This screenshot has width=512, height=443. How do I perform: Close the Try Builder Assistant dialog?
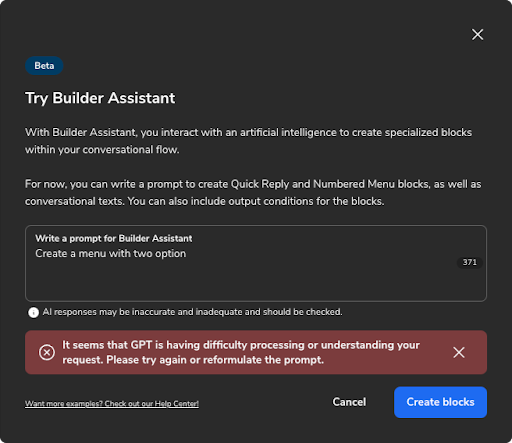click(x=477, y=34)
